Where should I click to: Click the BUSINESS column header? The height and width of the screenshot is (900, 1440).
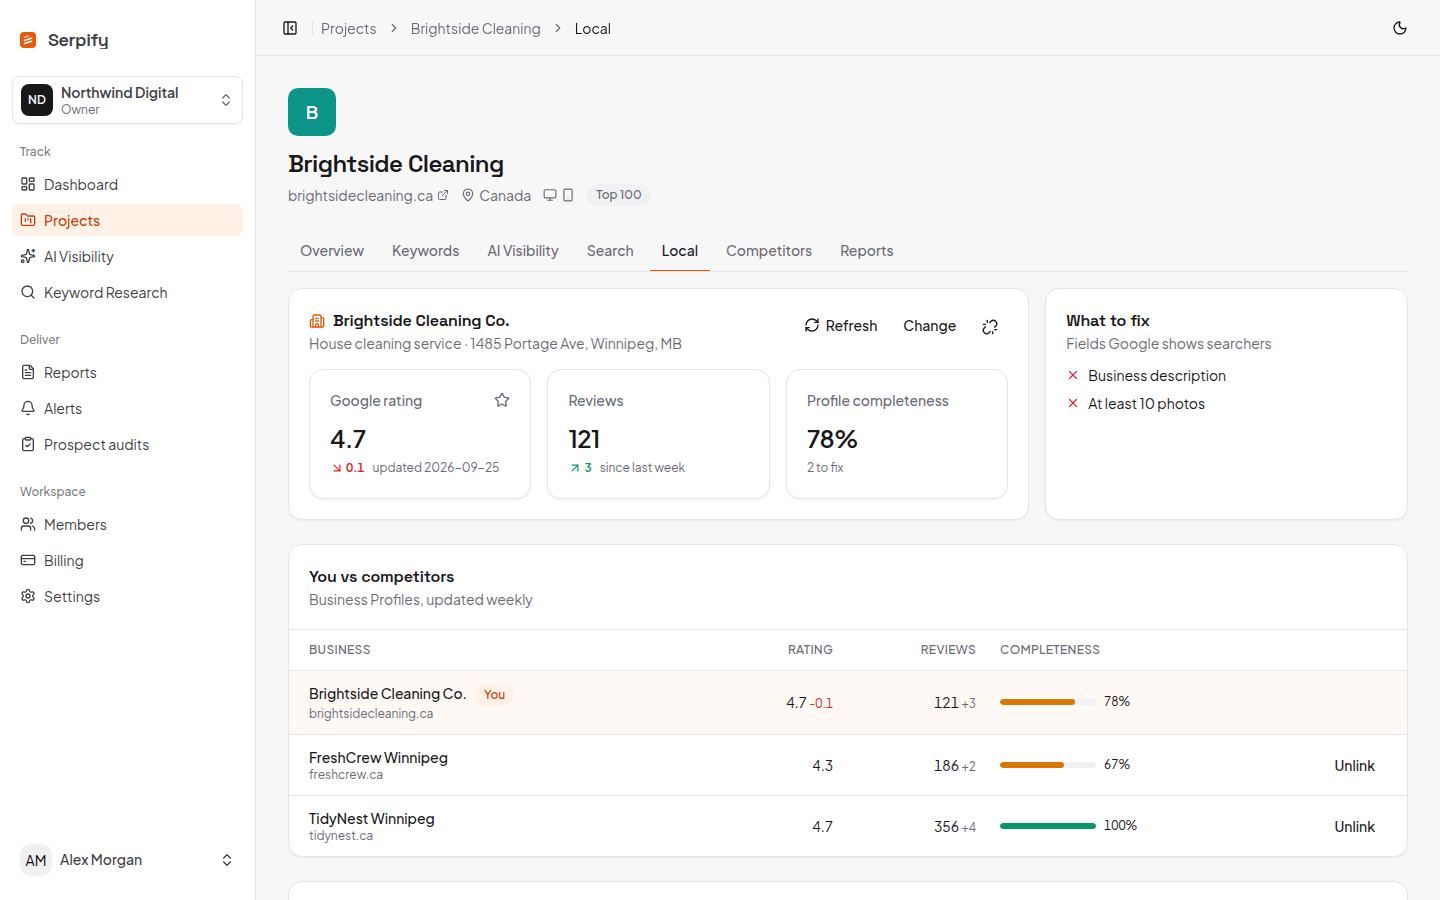340,650
